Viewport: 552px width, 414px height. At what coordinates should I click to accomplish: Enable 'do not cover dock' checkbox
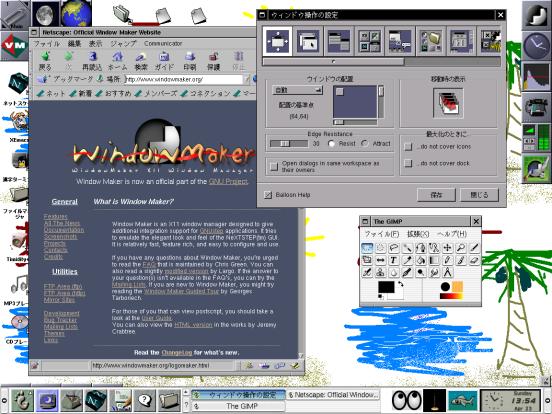click(x=408, y=163)
